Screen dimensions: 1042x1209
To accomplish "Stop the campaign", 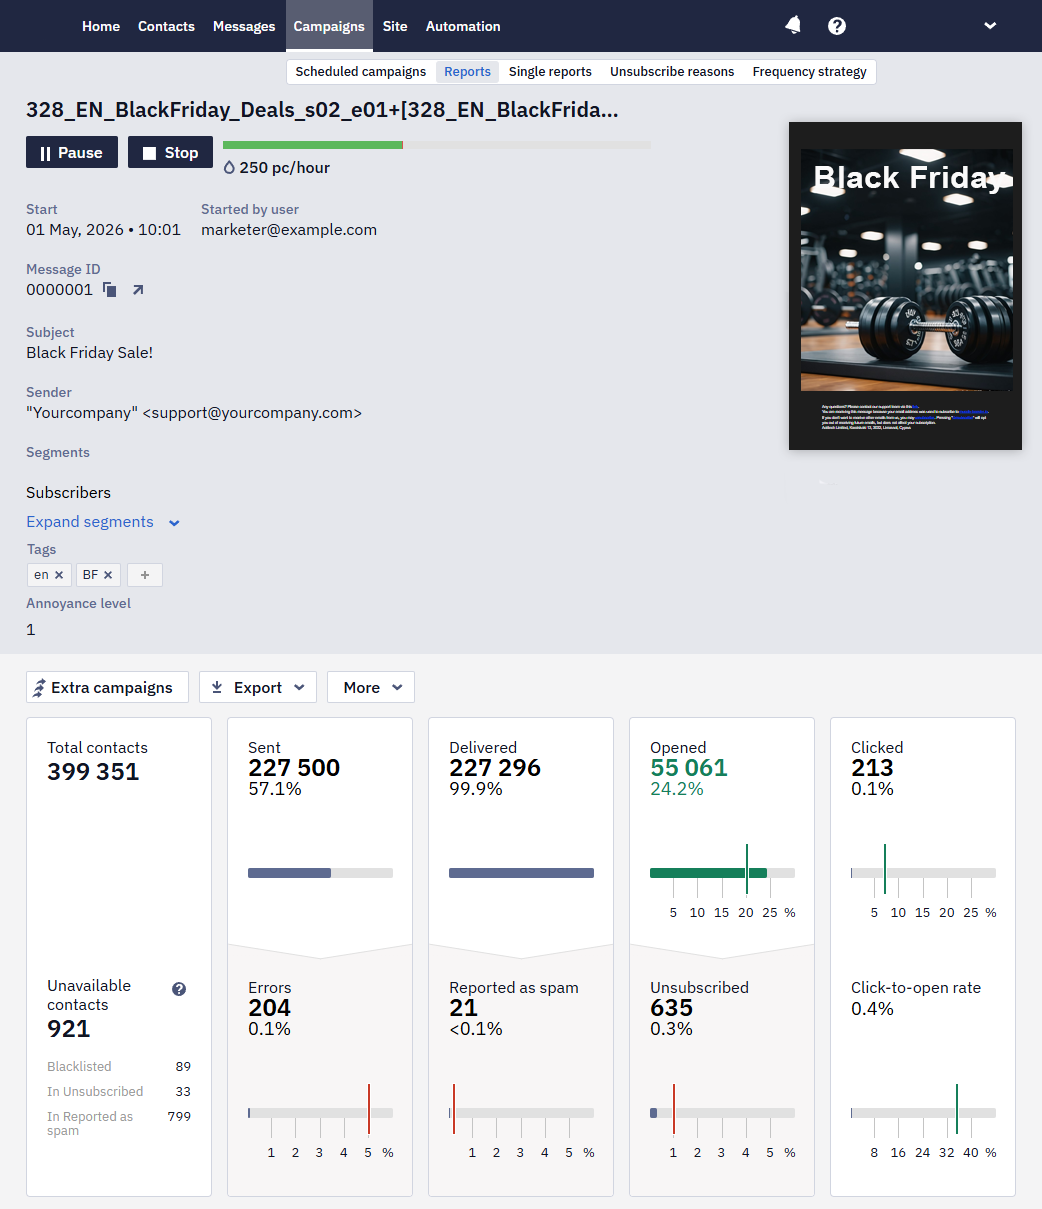I will (170, 152).
